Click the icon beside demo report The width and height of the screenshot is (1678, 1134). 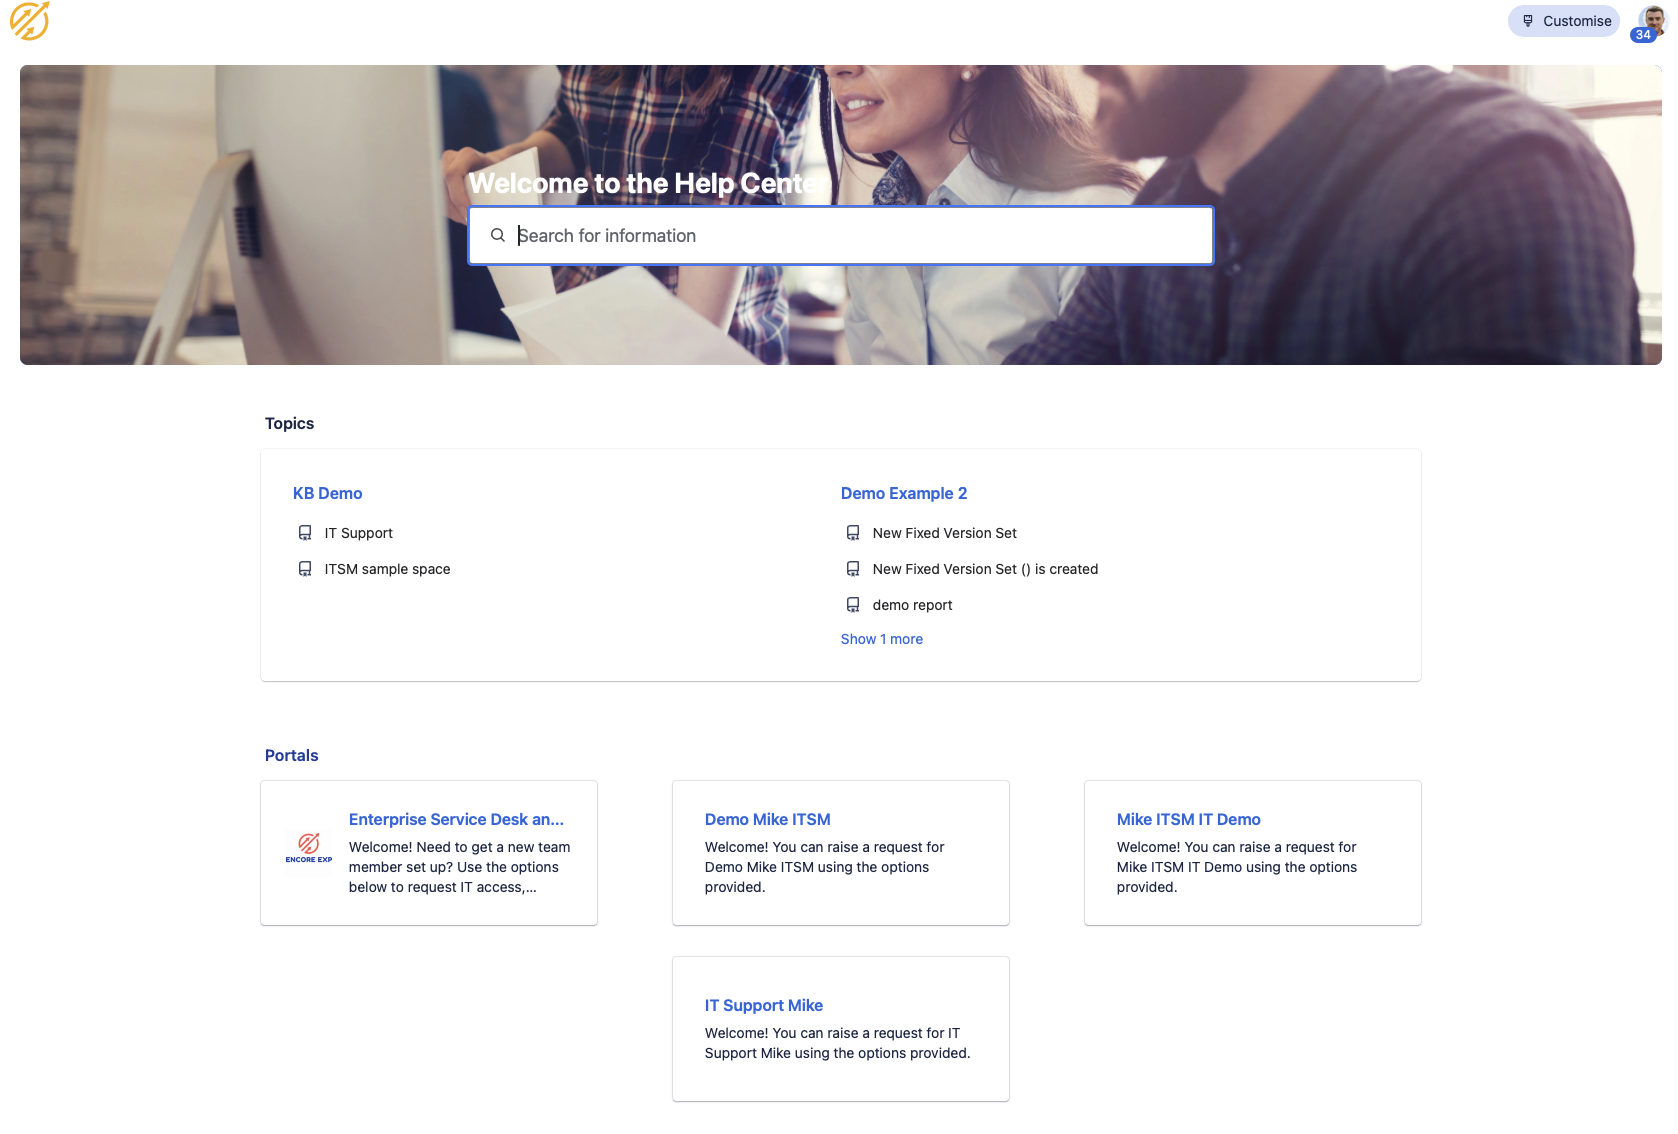tap(853, 605)
